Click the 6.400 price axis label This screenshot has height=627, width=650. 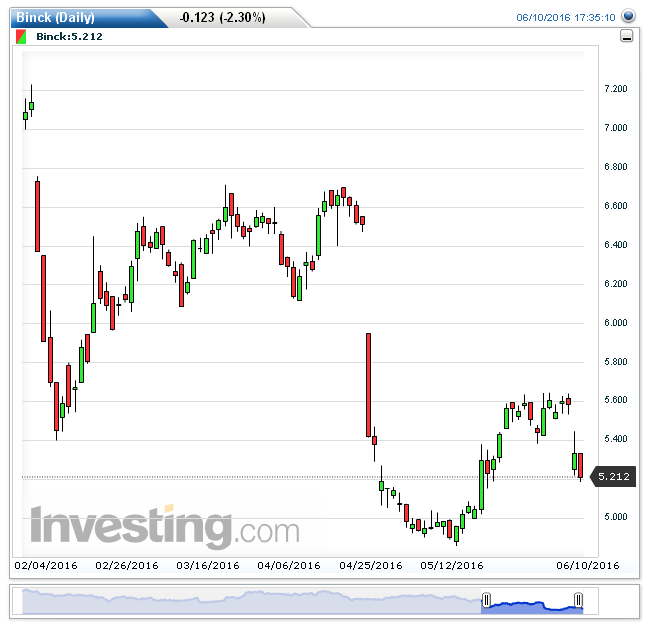616,245
